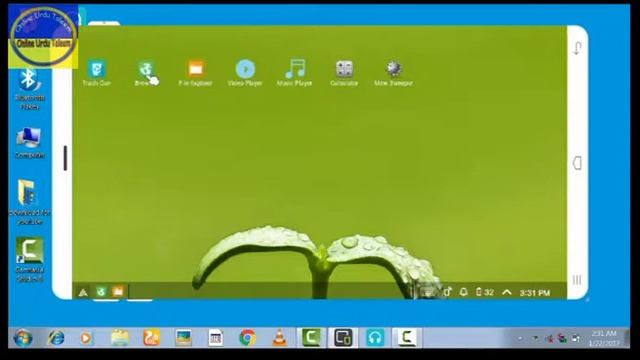This screenshot has height=360, width=640.
Task: Click the network icon in the system tray
Action: [x=576, y=338]
